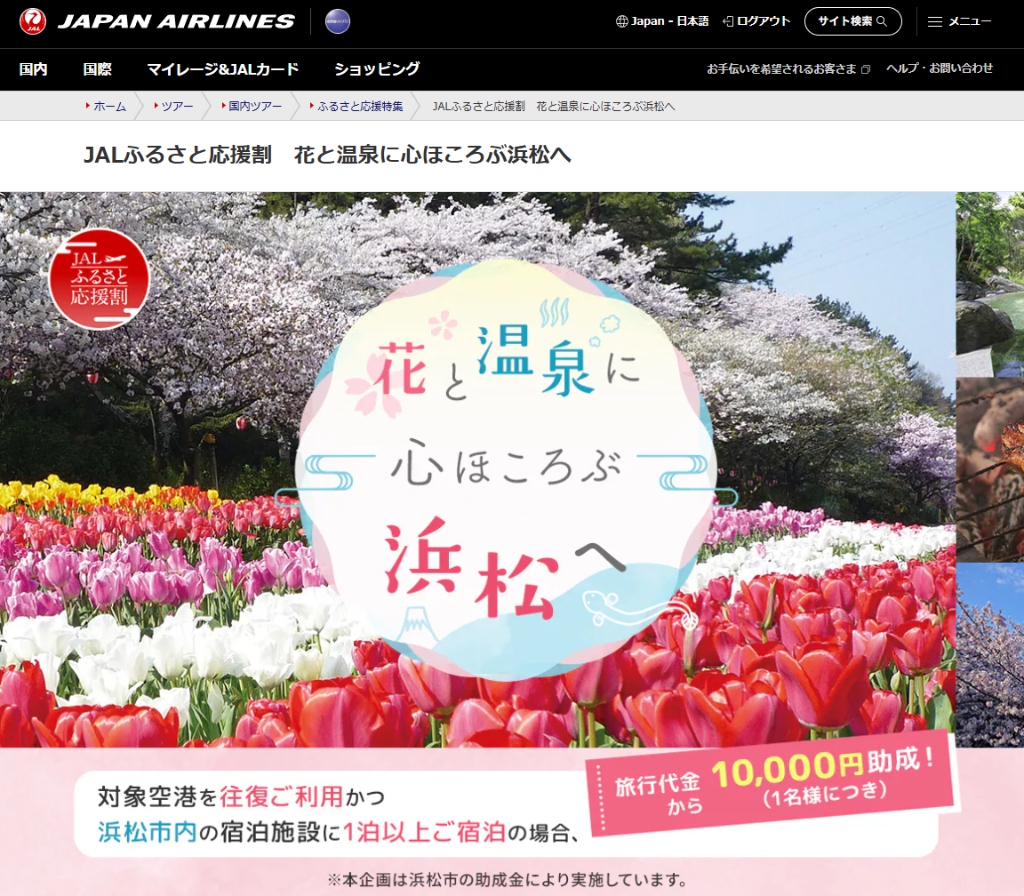The image size is (1024, 896).
Task: Click the JAL crane logo icon
Action: [33, 21]
